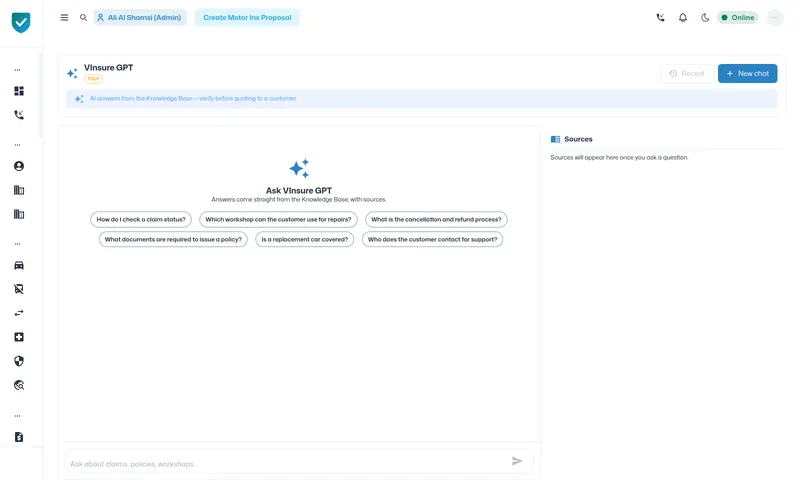Viewport: 800px width, 480px height.
Task: Open the document icon at the sidebar bottom
Action: (x=19, y=437)
